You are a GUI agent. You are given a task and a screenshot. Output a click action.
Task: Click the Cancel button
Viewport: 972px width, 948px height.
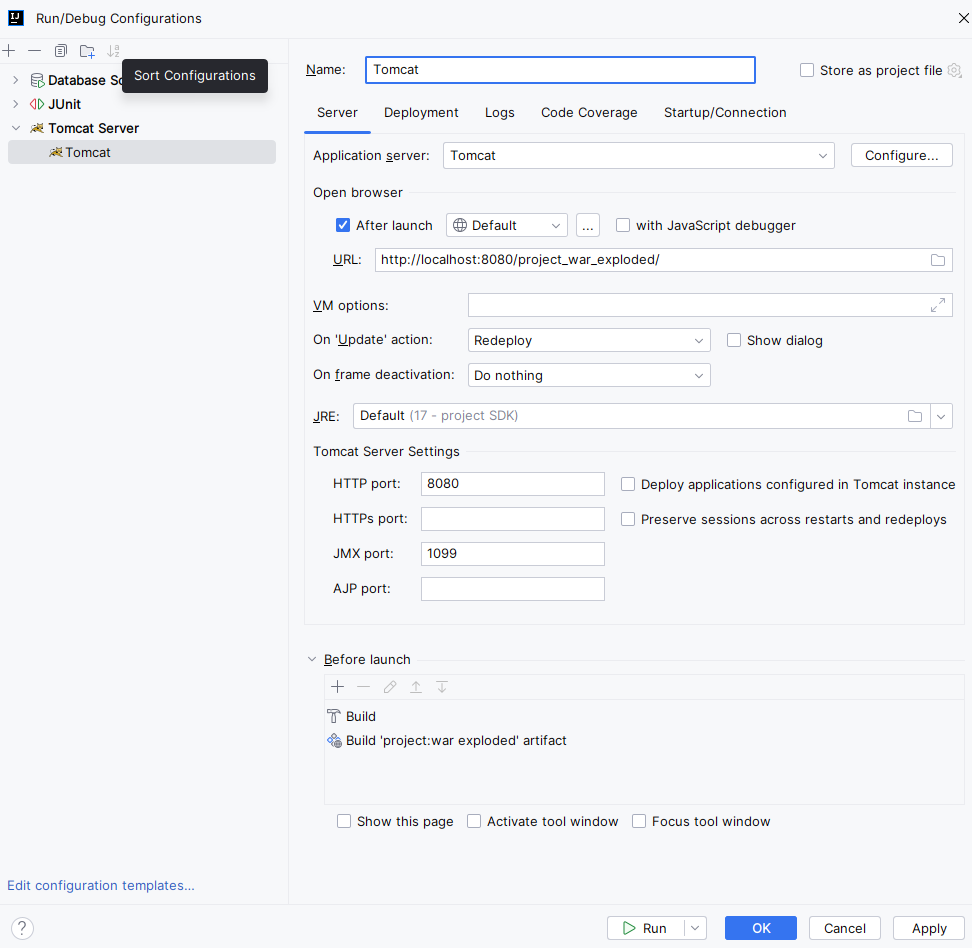tap(844, 929)
